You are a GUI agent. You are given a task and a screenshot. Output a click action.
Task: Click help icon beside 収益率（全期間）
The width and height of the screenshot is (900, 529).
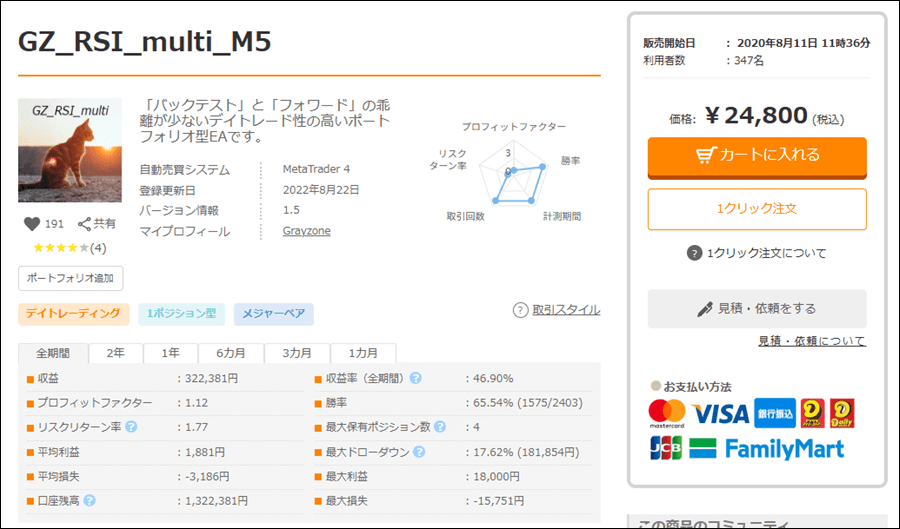[x=415, y=378]
